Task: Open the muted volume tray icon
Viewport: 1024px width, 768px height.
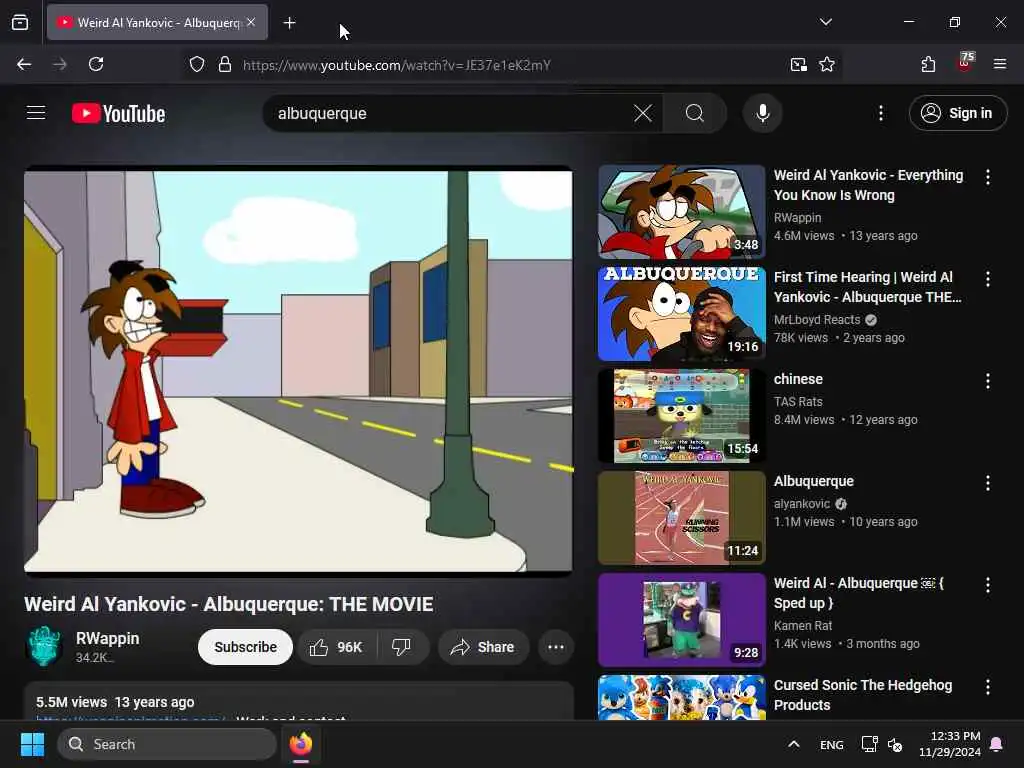Action: (x=895, y=744)
